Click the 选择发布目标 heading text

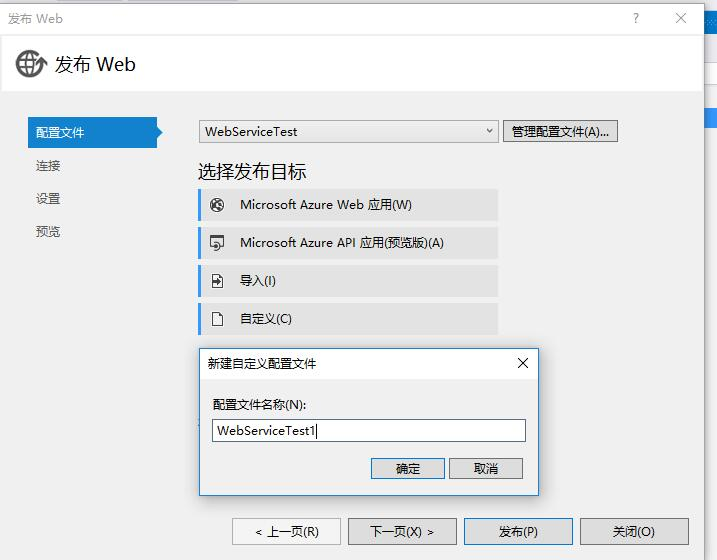click(252, 172)
